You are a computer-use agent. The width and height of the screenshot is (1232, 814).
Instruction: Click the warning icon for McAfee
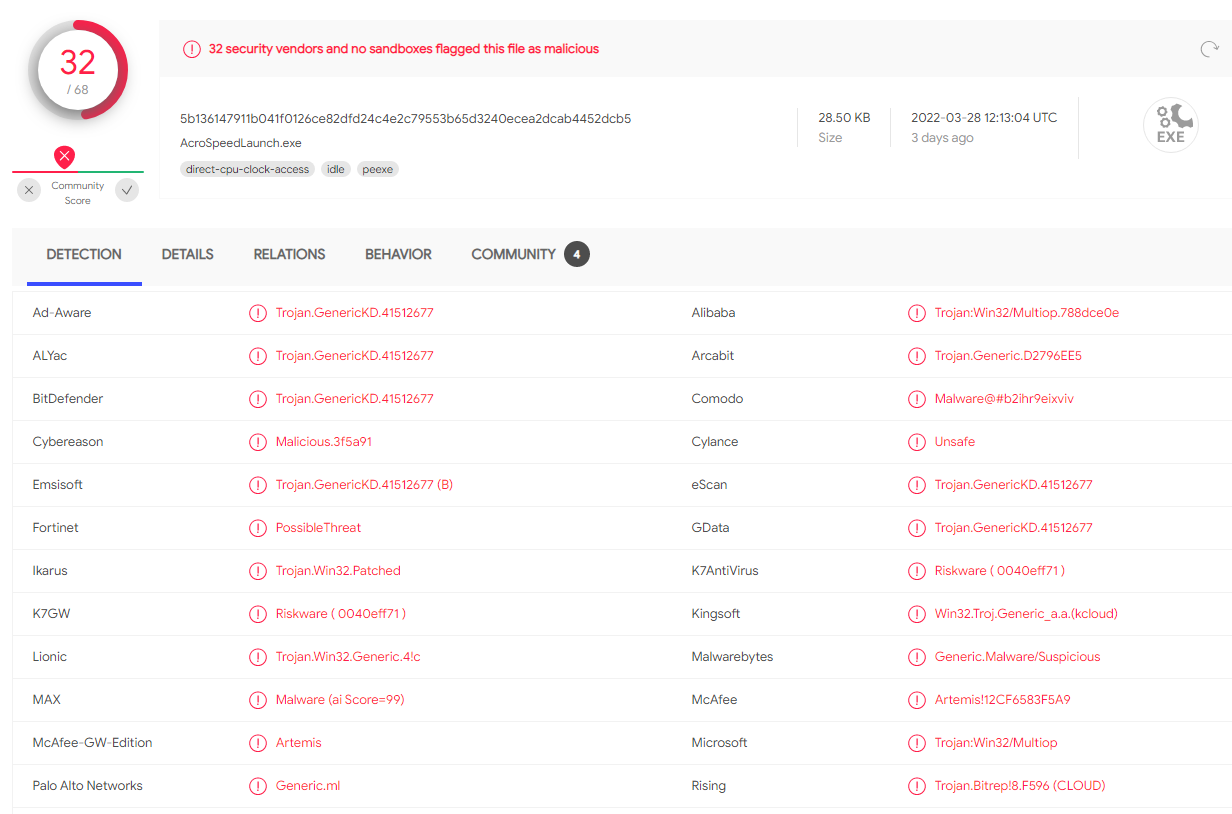[917, 700]
